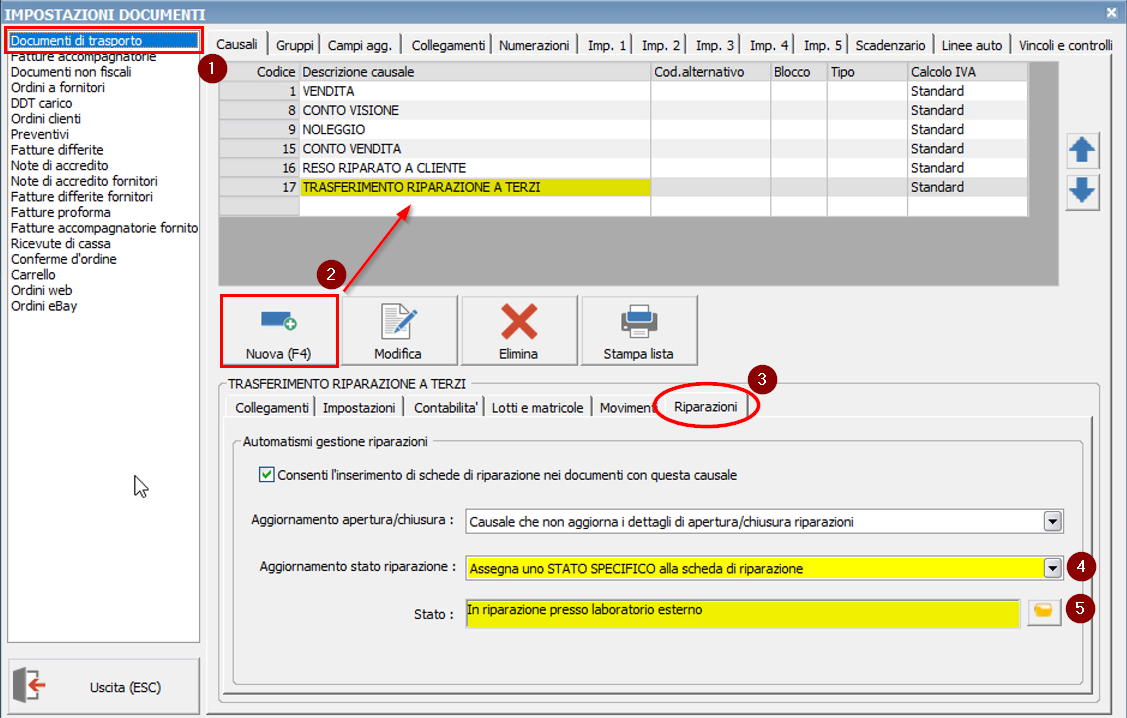The width and height of the screenshot is (1127, 718).
Task: Expand Aggiornamento stato riparazione dropdown
Action: point(1051,568)
